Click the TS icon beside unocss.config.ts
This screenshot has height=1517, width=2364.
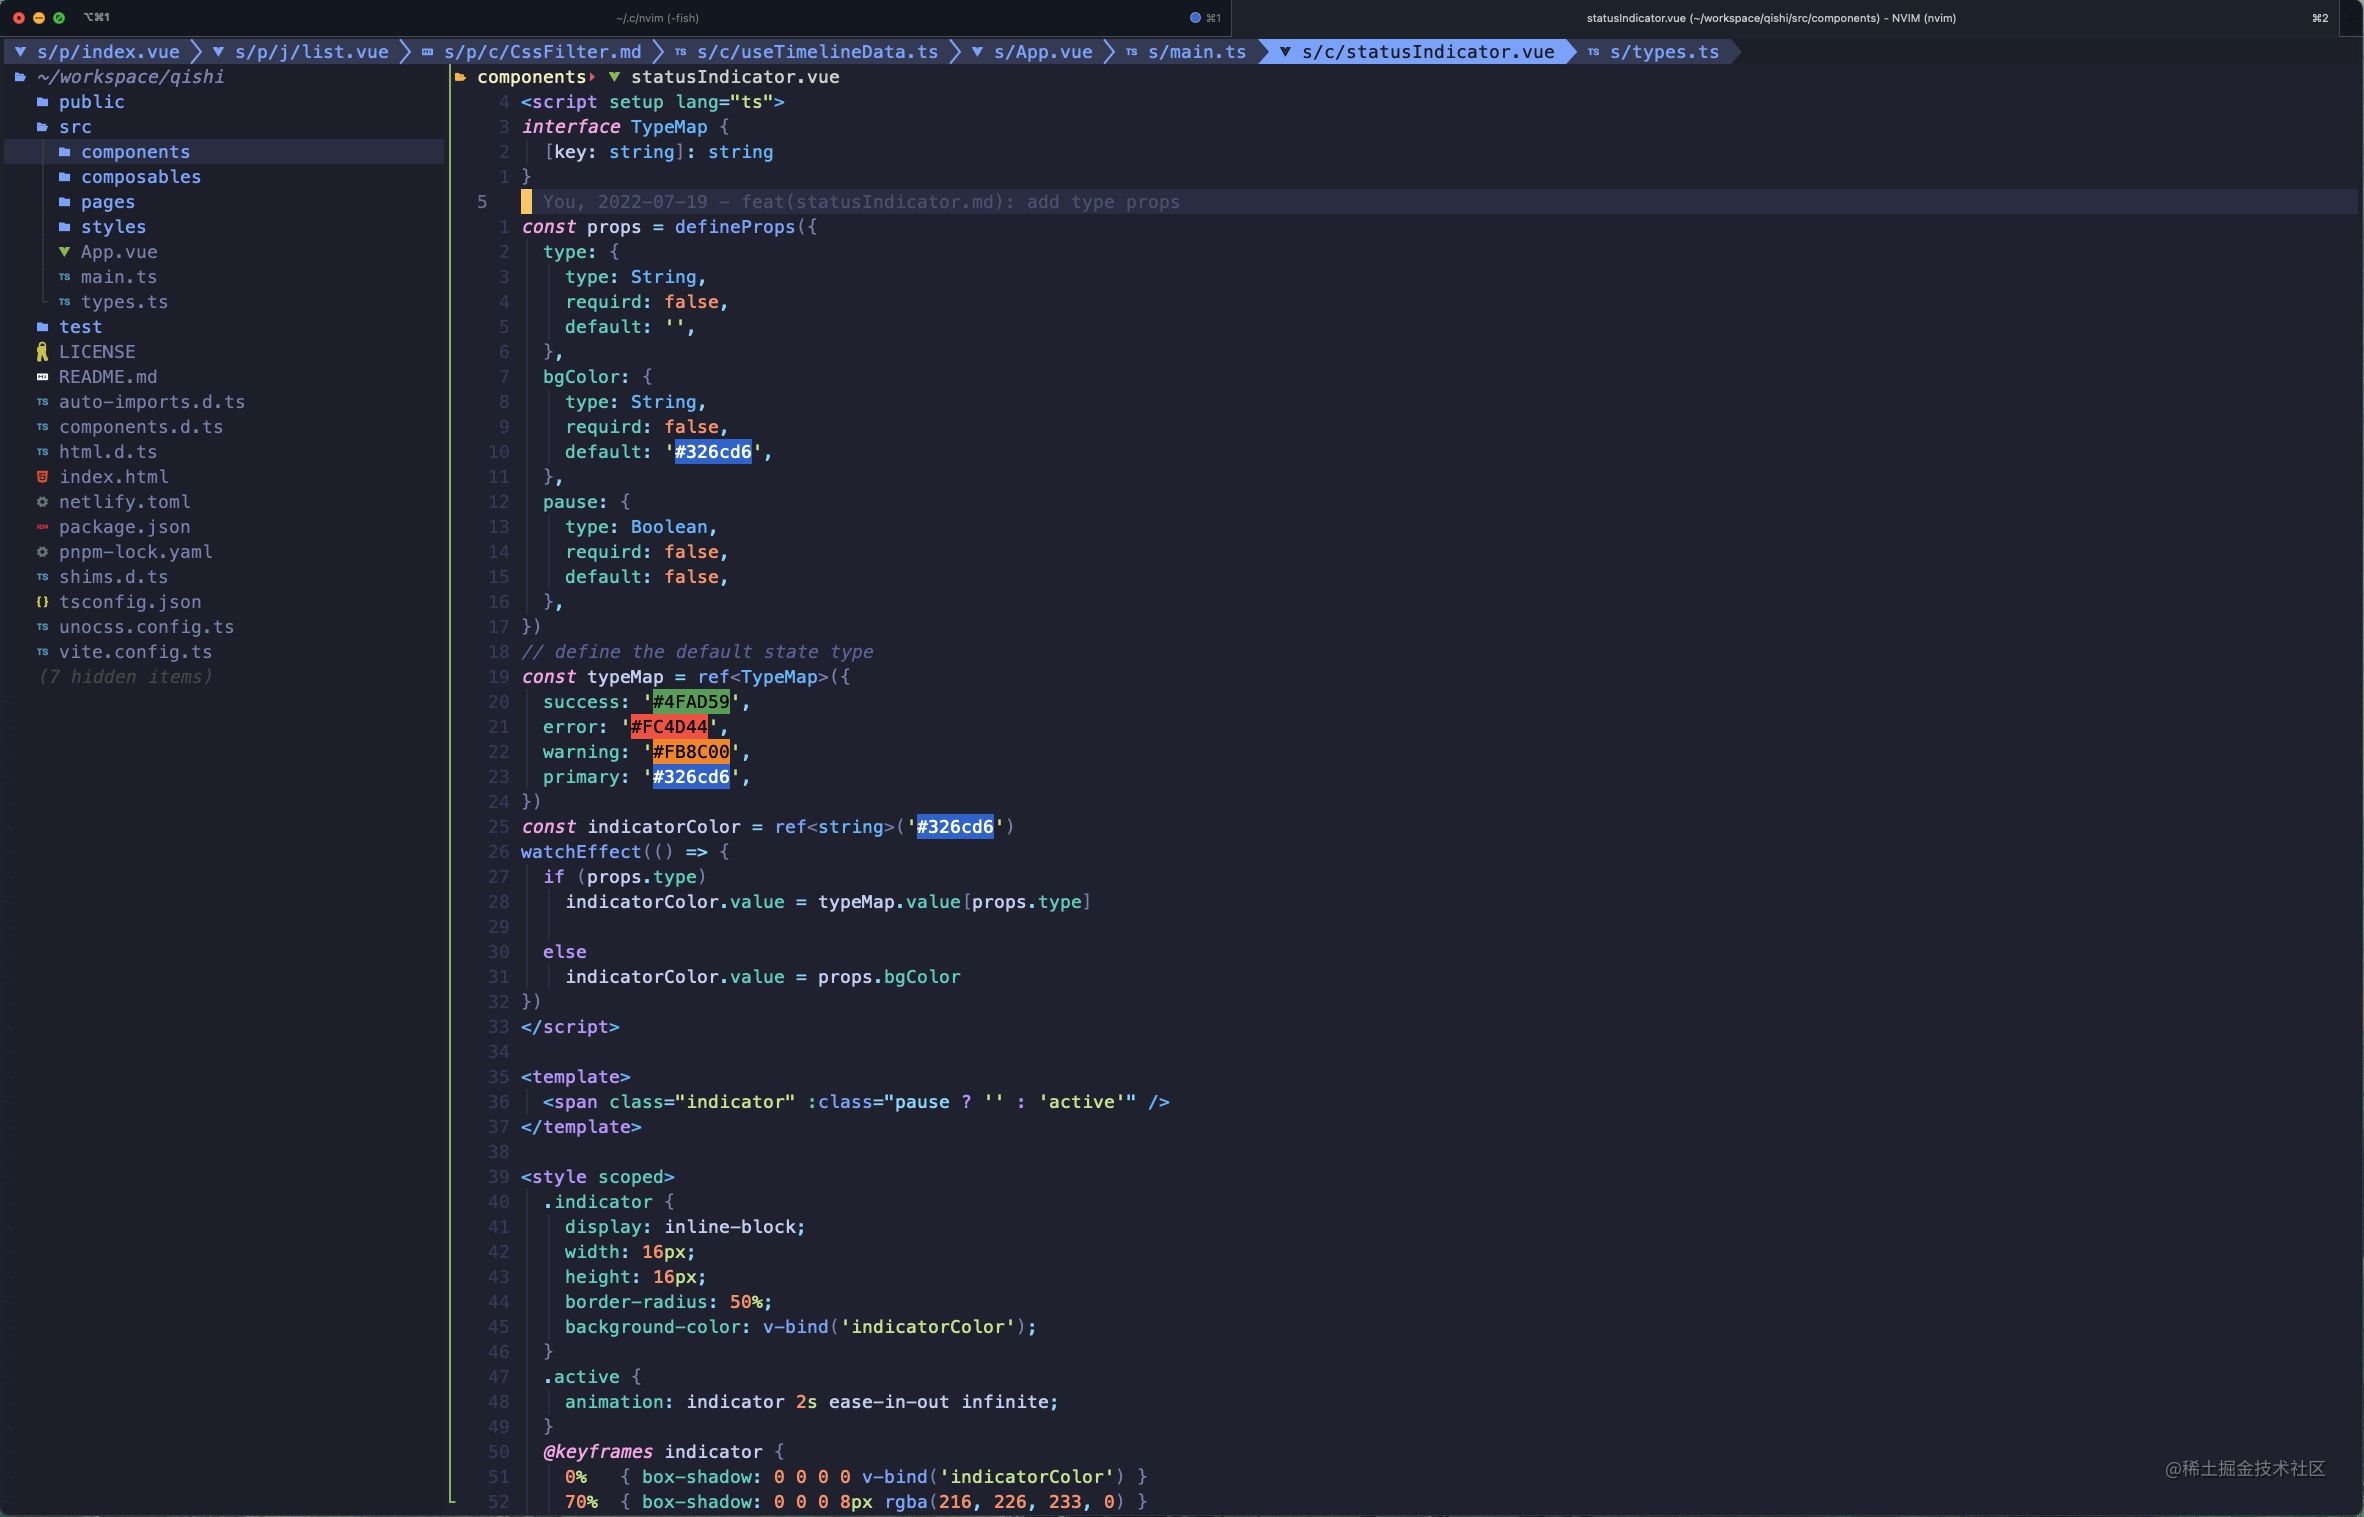point(42,627)
